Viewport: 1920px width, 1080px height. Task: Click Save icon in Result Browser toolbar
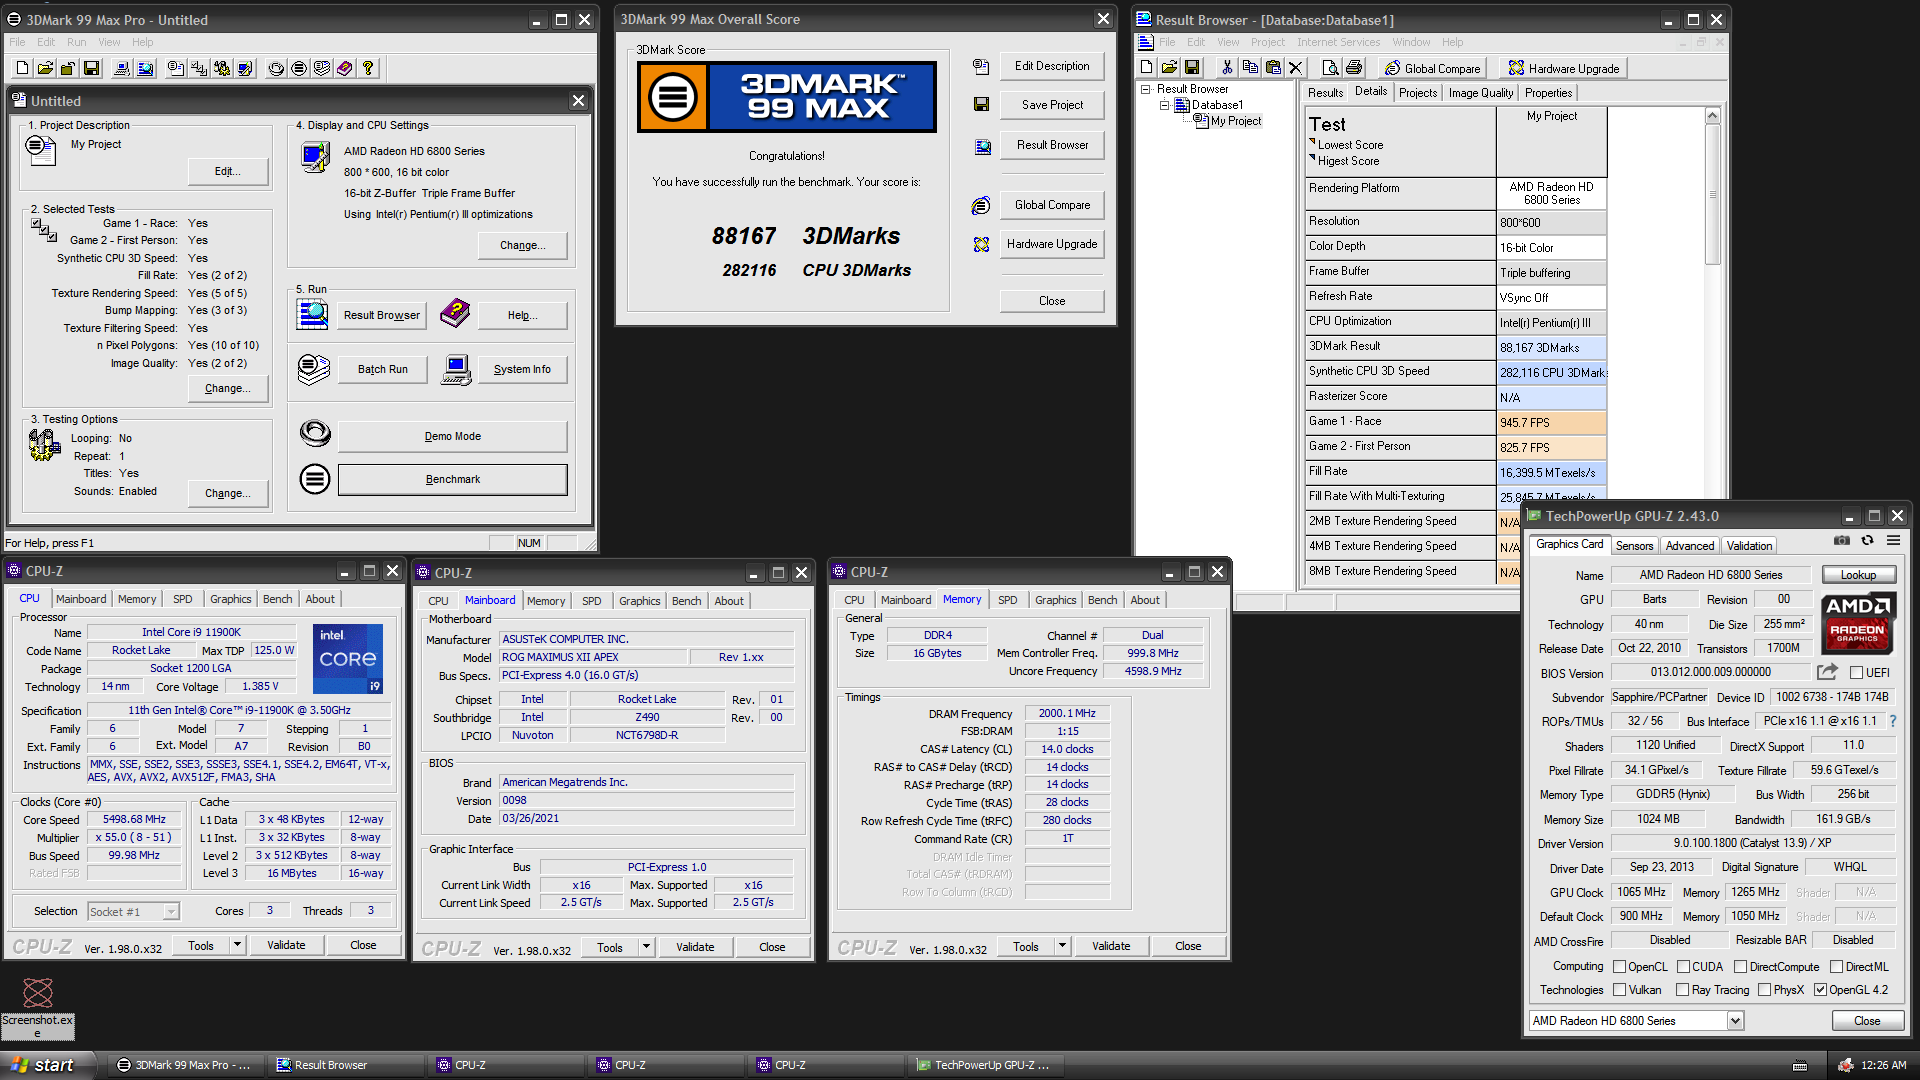click(x=1192, y=67)
